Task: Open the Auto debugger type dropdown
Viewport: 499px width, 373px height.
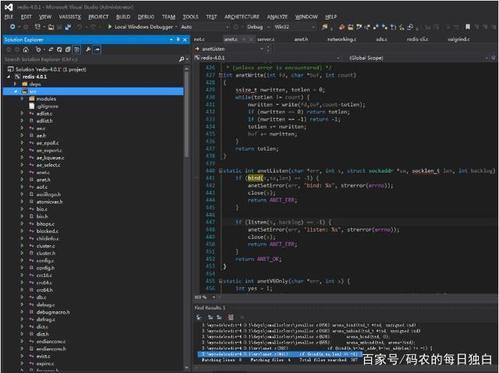Action: (x=205, y=27)
